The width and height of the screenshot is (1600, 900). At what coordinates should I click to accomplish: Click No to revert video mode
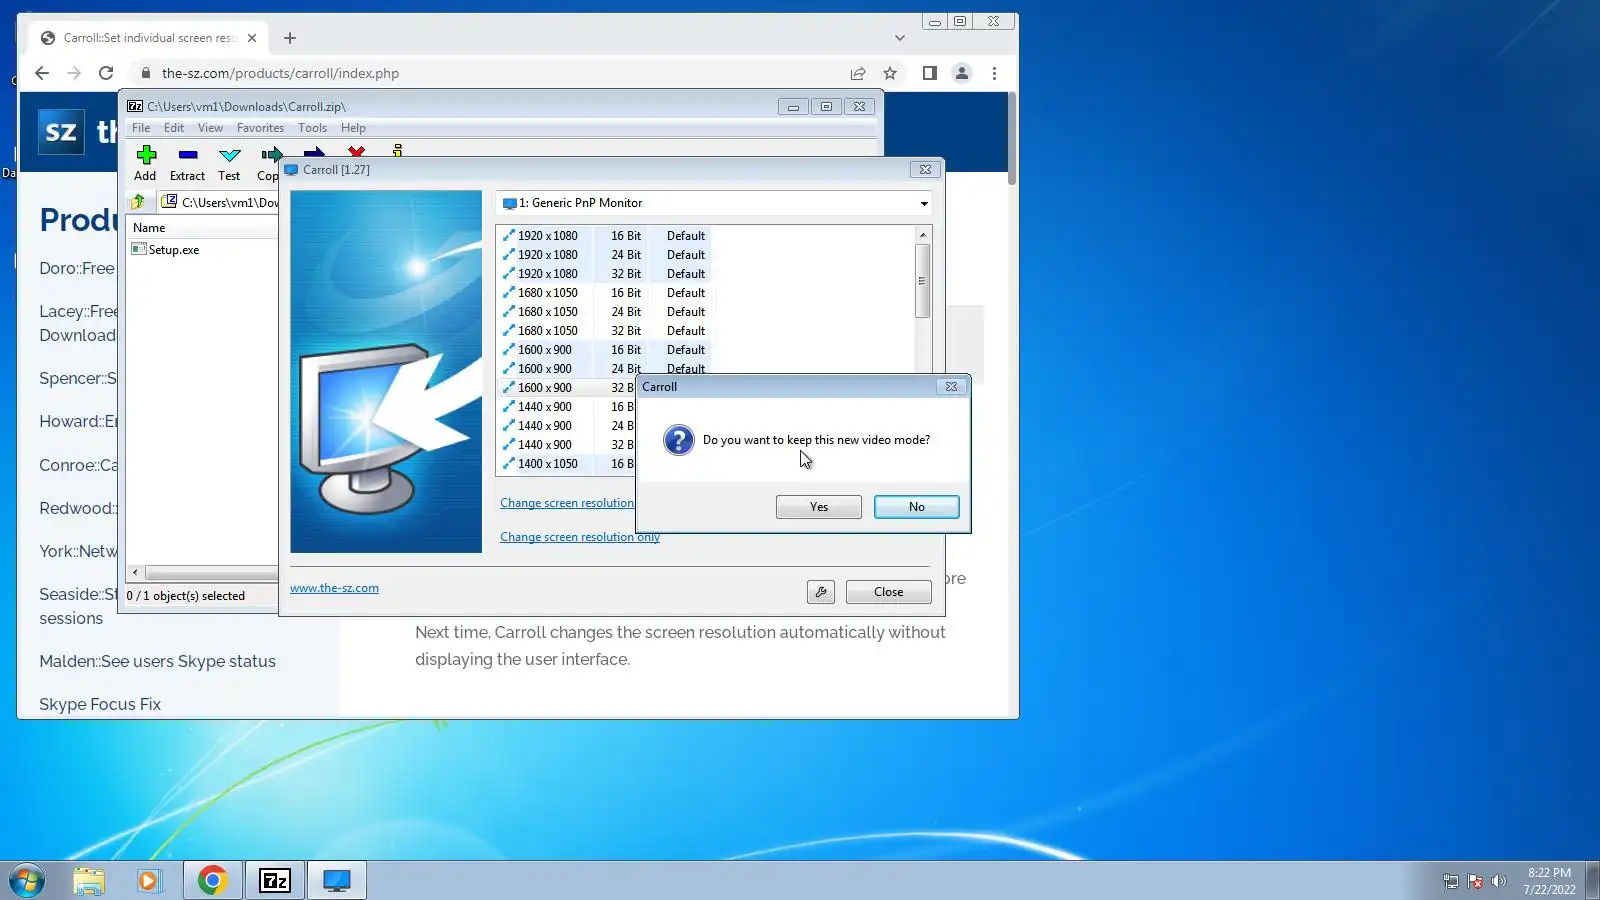(x=917, y=507)
